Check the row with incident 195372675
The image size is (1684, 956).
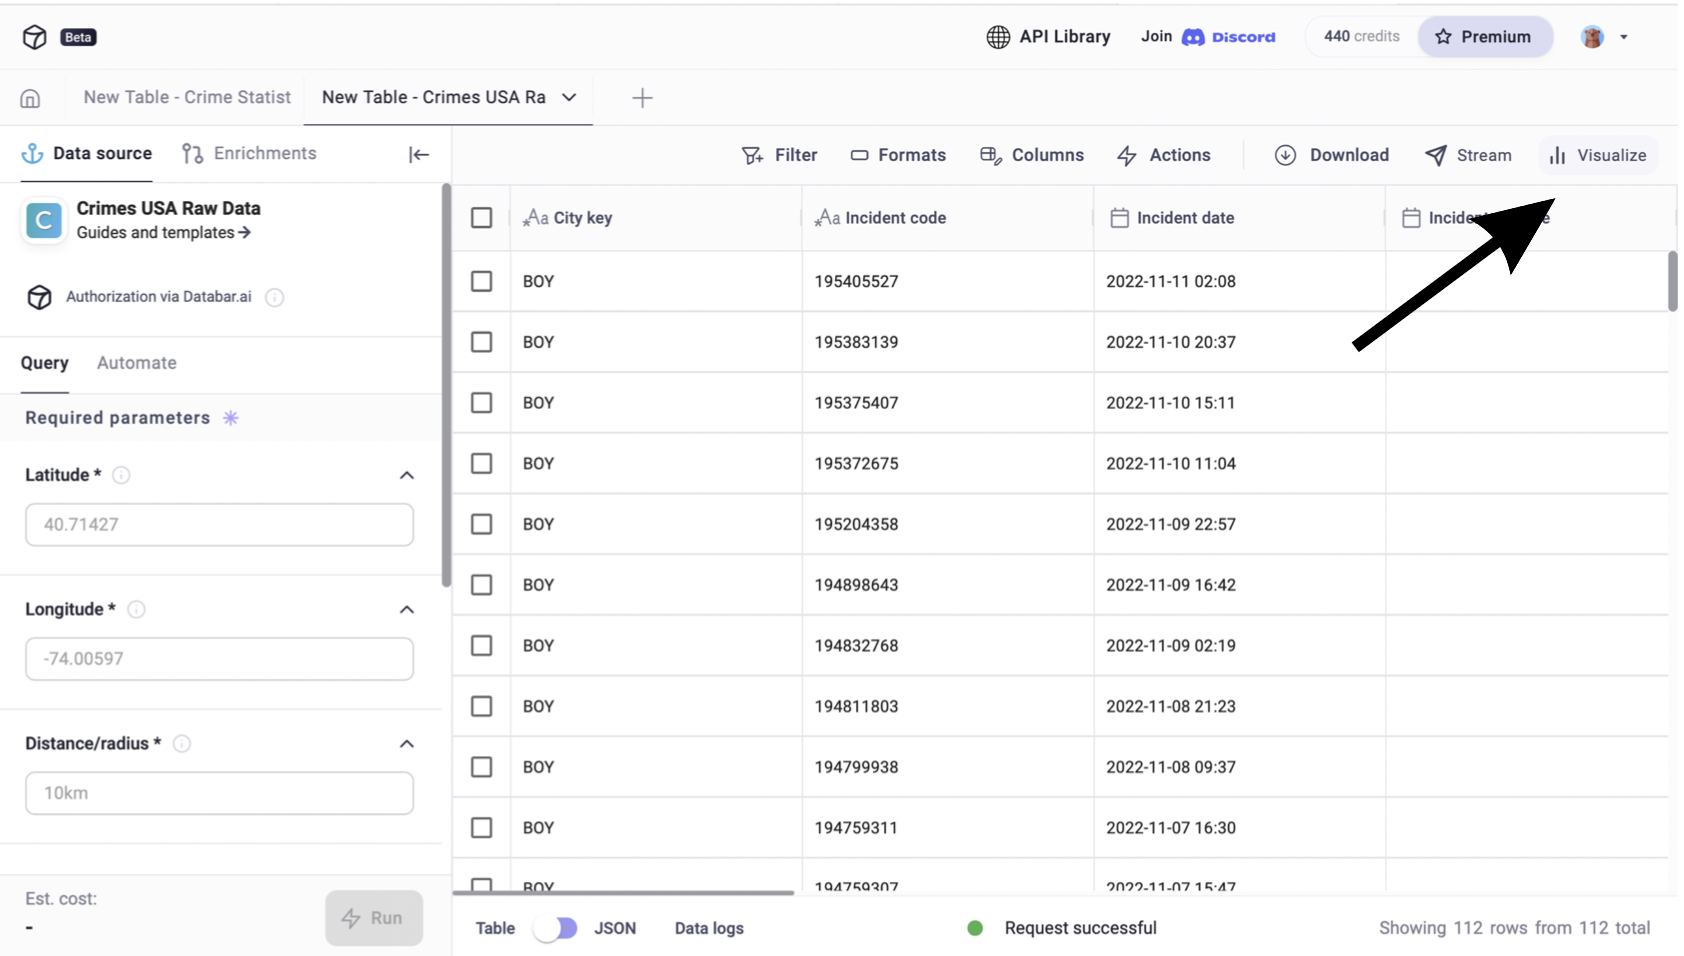[482, 463]
